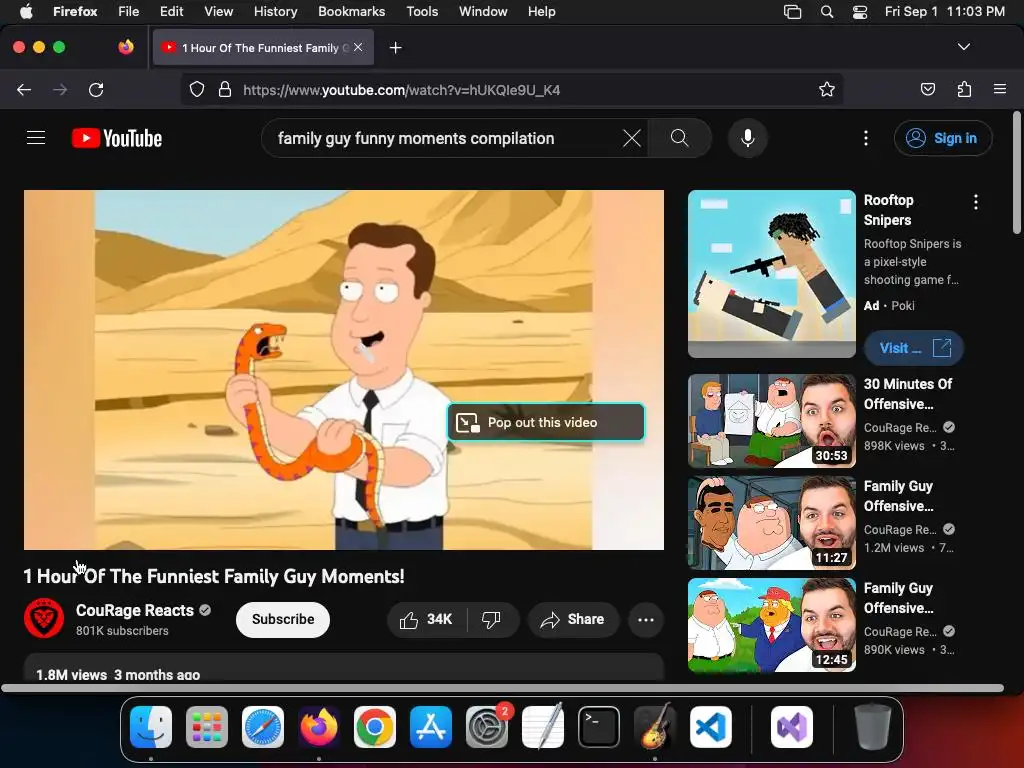
Task: Open Visual Studio Code from the dock
Action: click(x=711, y=727)
